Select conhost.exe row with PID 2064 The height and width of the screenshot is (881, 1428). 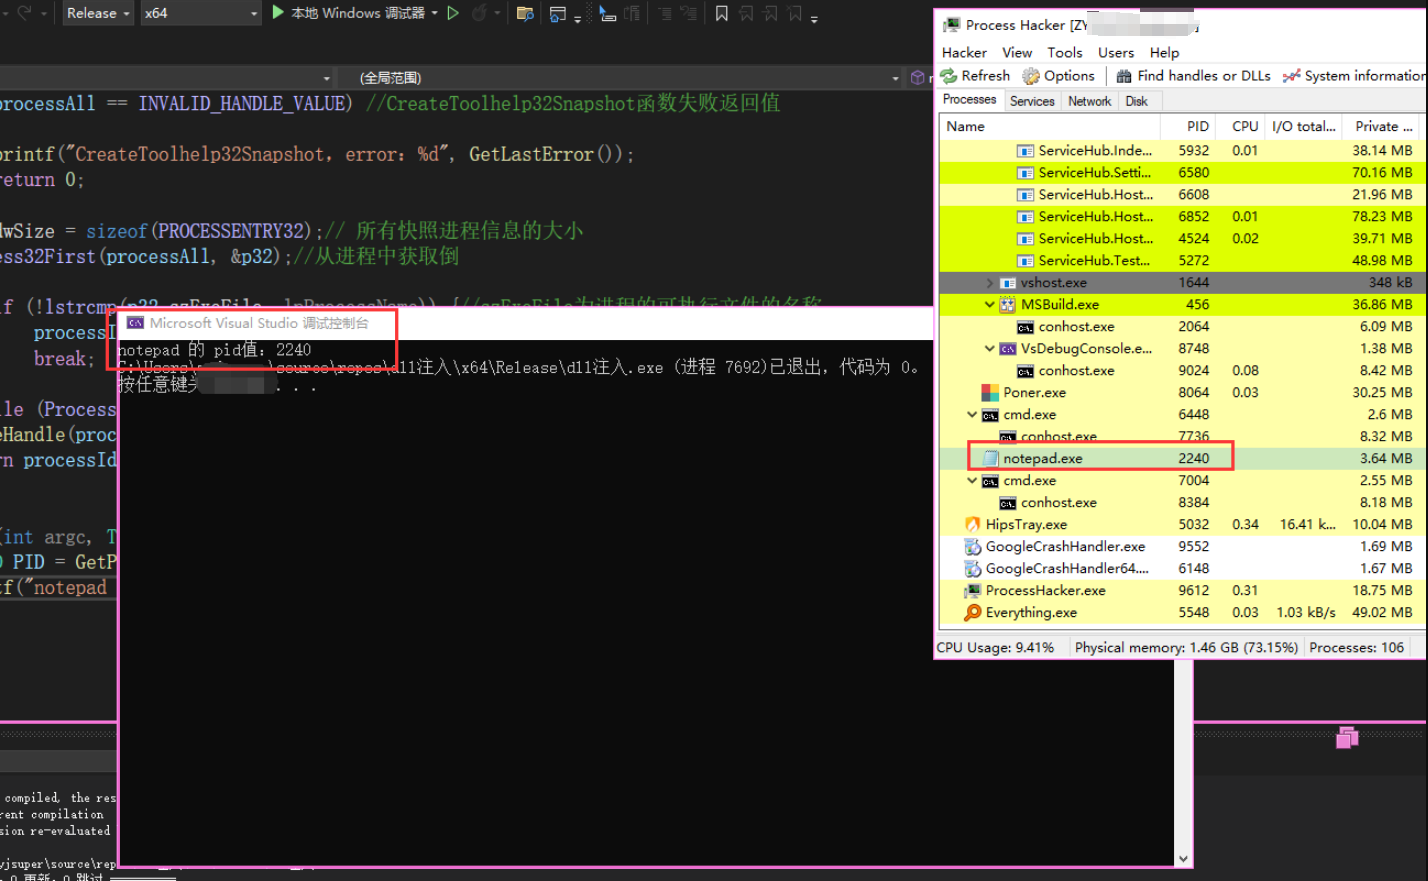coord(1181,326)
